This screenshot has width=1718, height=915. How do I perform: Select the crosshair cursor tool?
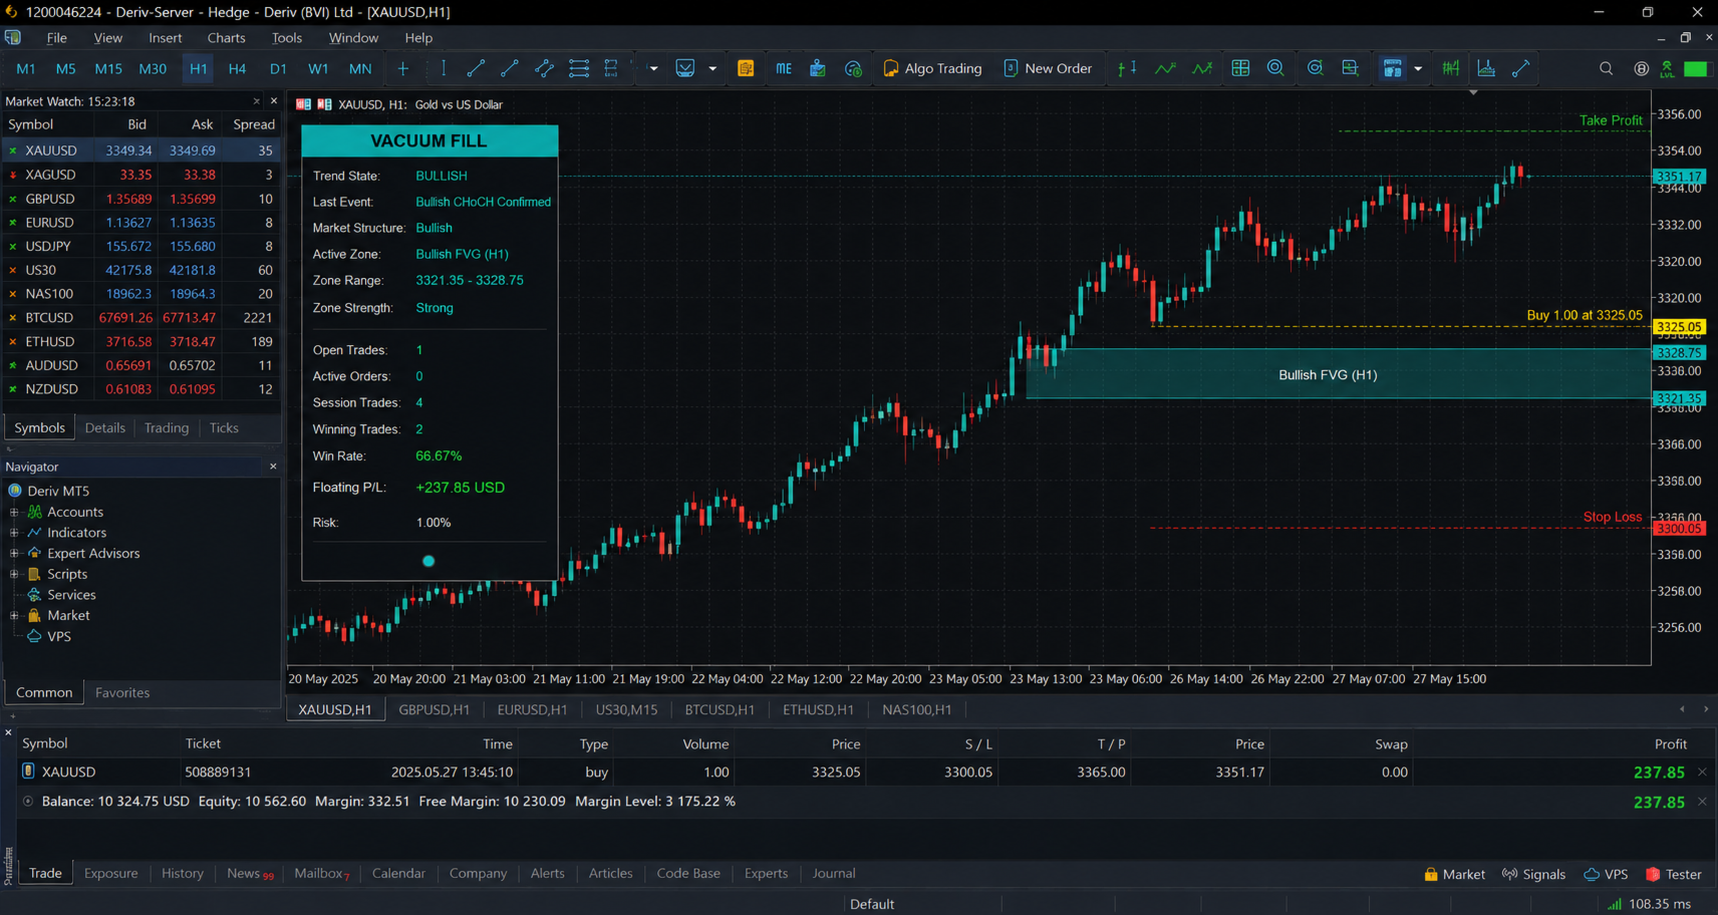[403, 69]
